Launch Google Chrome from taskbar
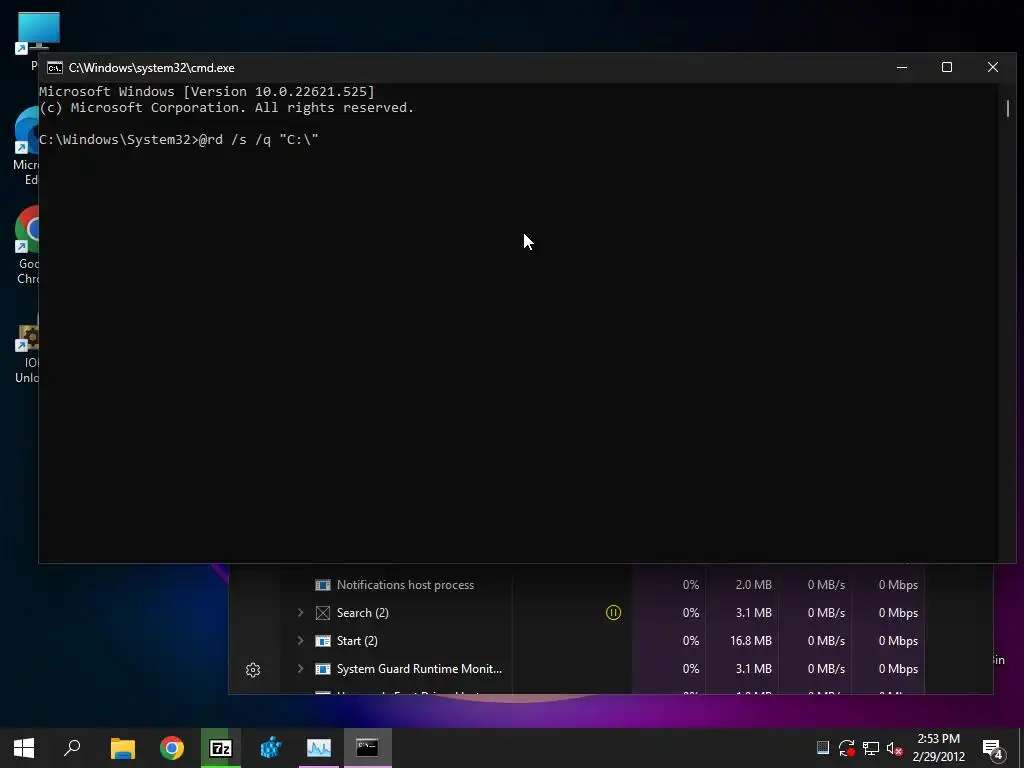1024x768 pixels. [x=172, y=748]
